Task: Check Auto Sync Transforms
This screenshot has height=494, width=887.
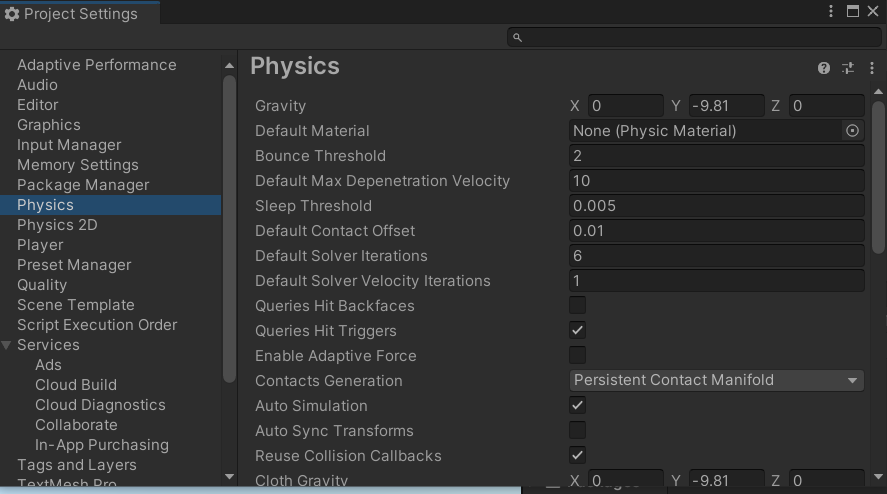Action: pyautogui.click(x=578, y=431)
